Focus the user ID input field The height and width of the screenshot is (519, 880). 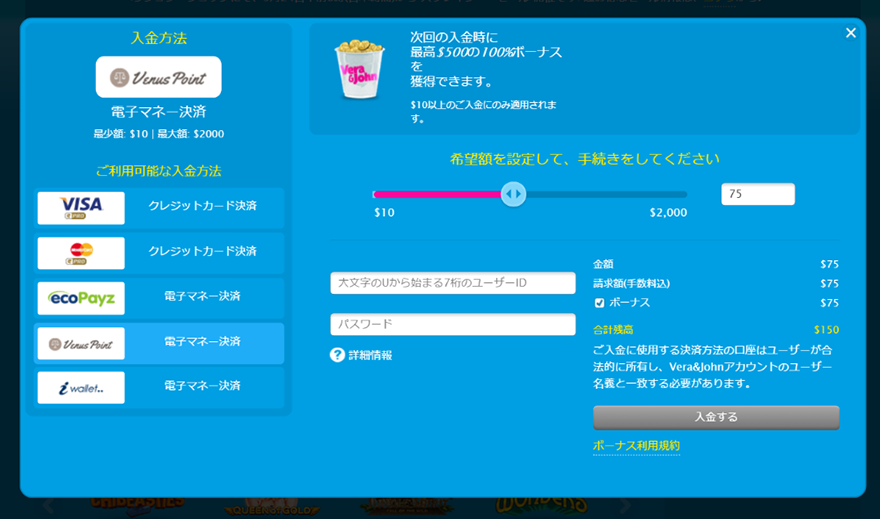[x=453, y=283]
